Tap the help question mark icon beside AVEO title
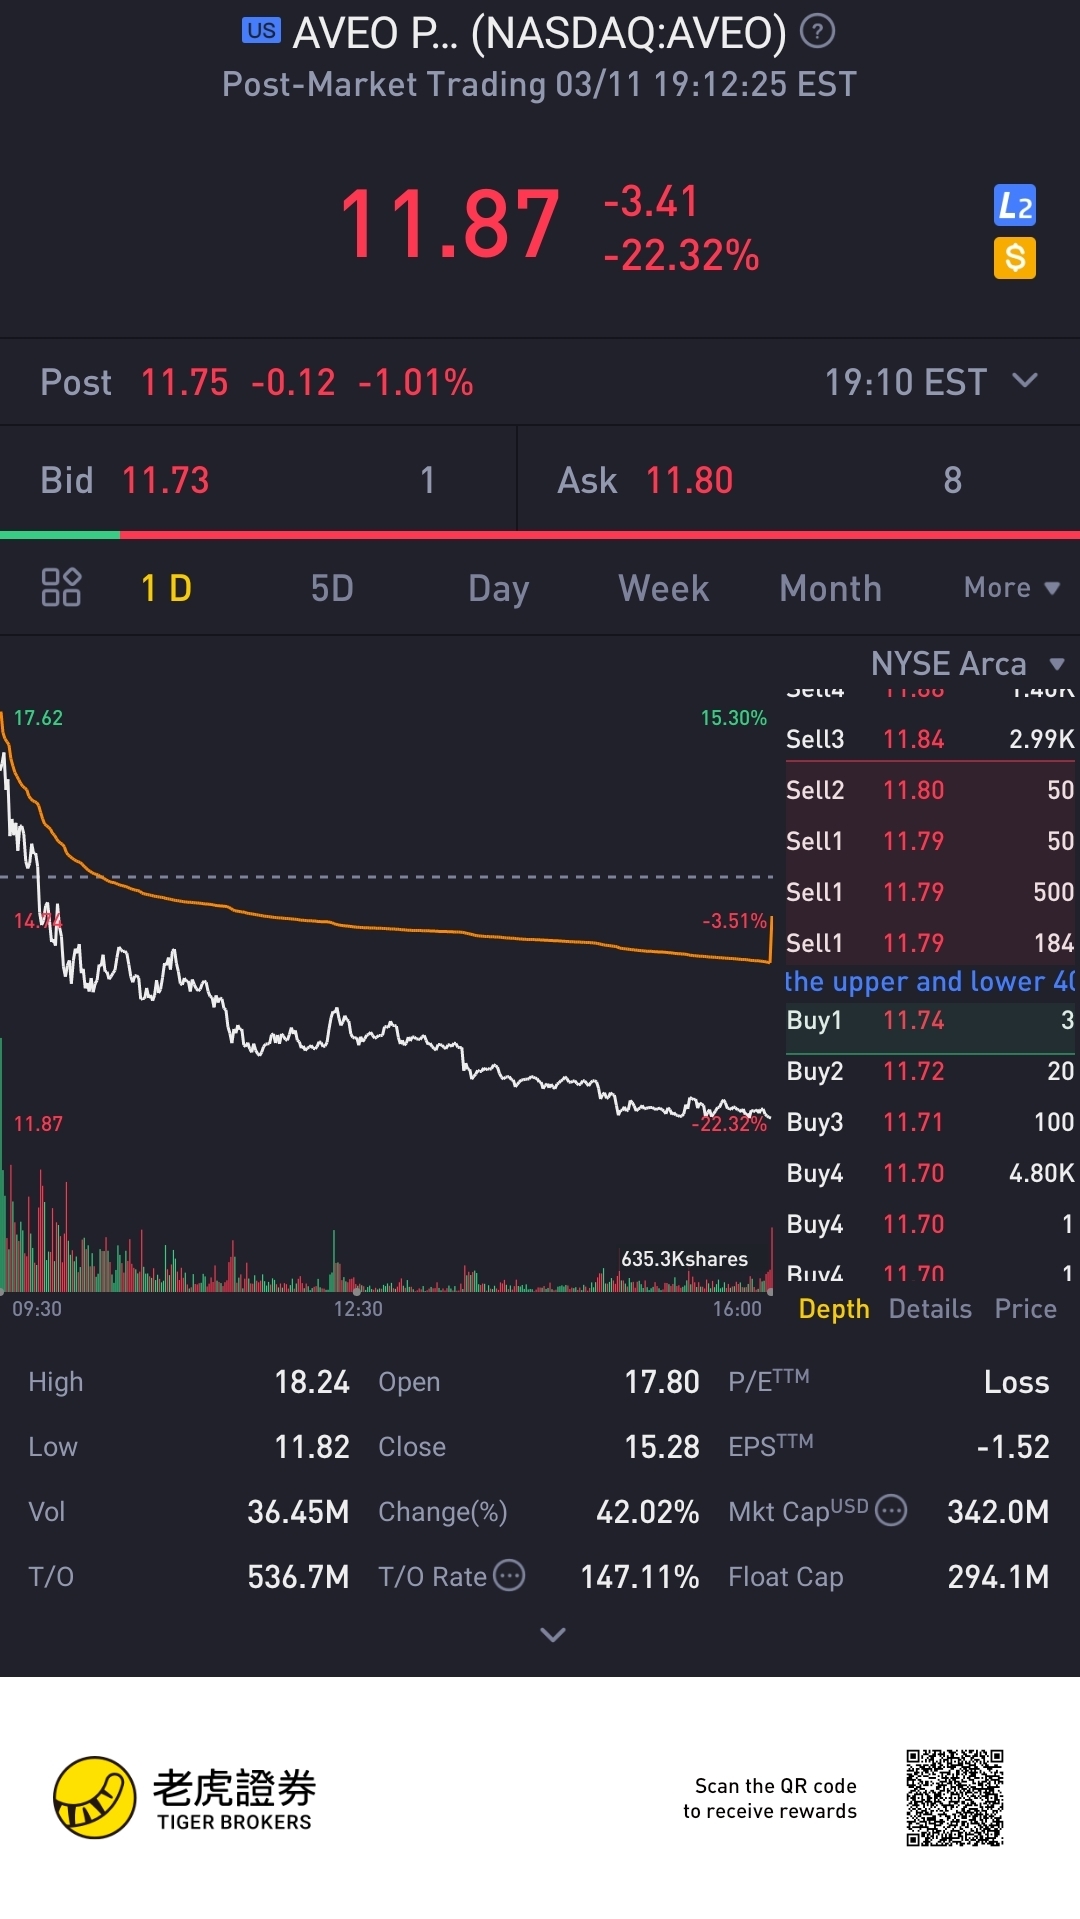This screenshot has height=1919, width=1080. point(818,32)
